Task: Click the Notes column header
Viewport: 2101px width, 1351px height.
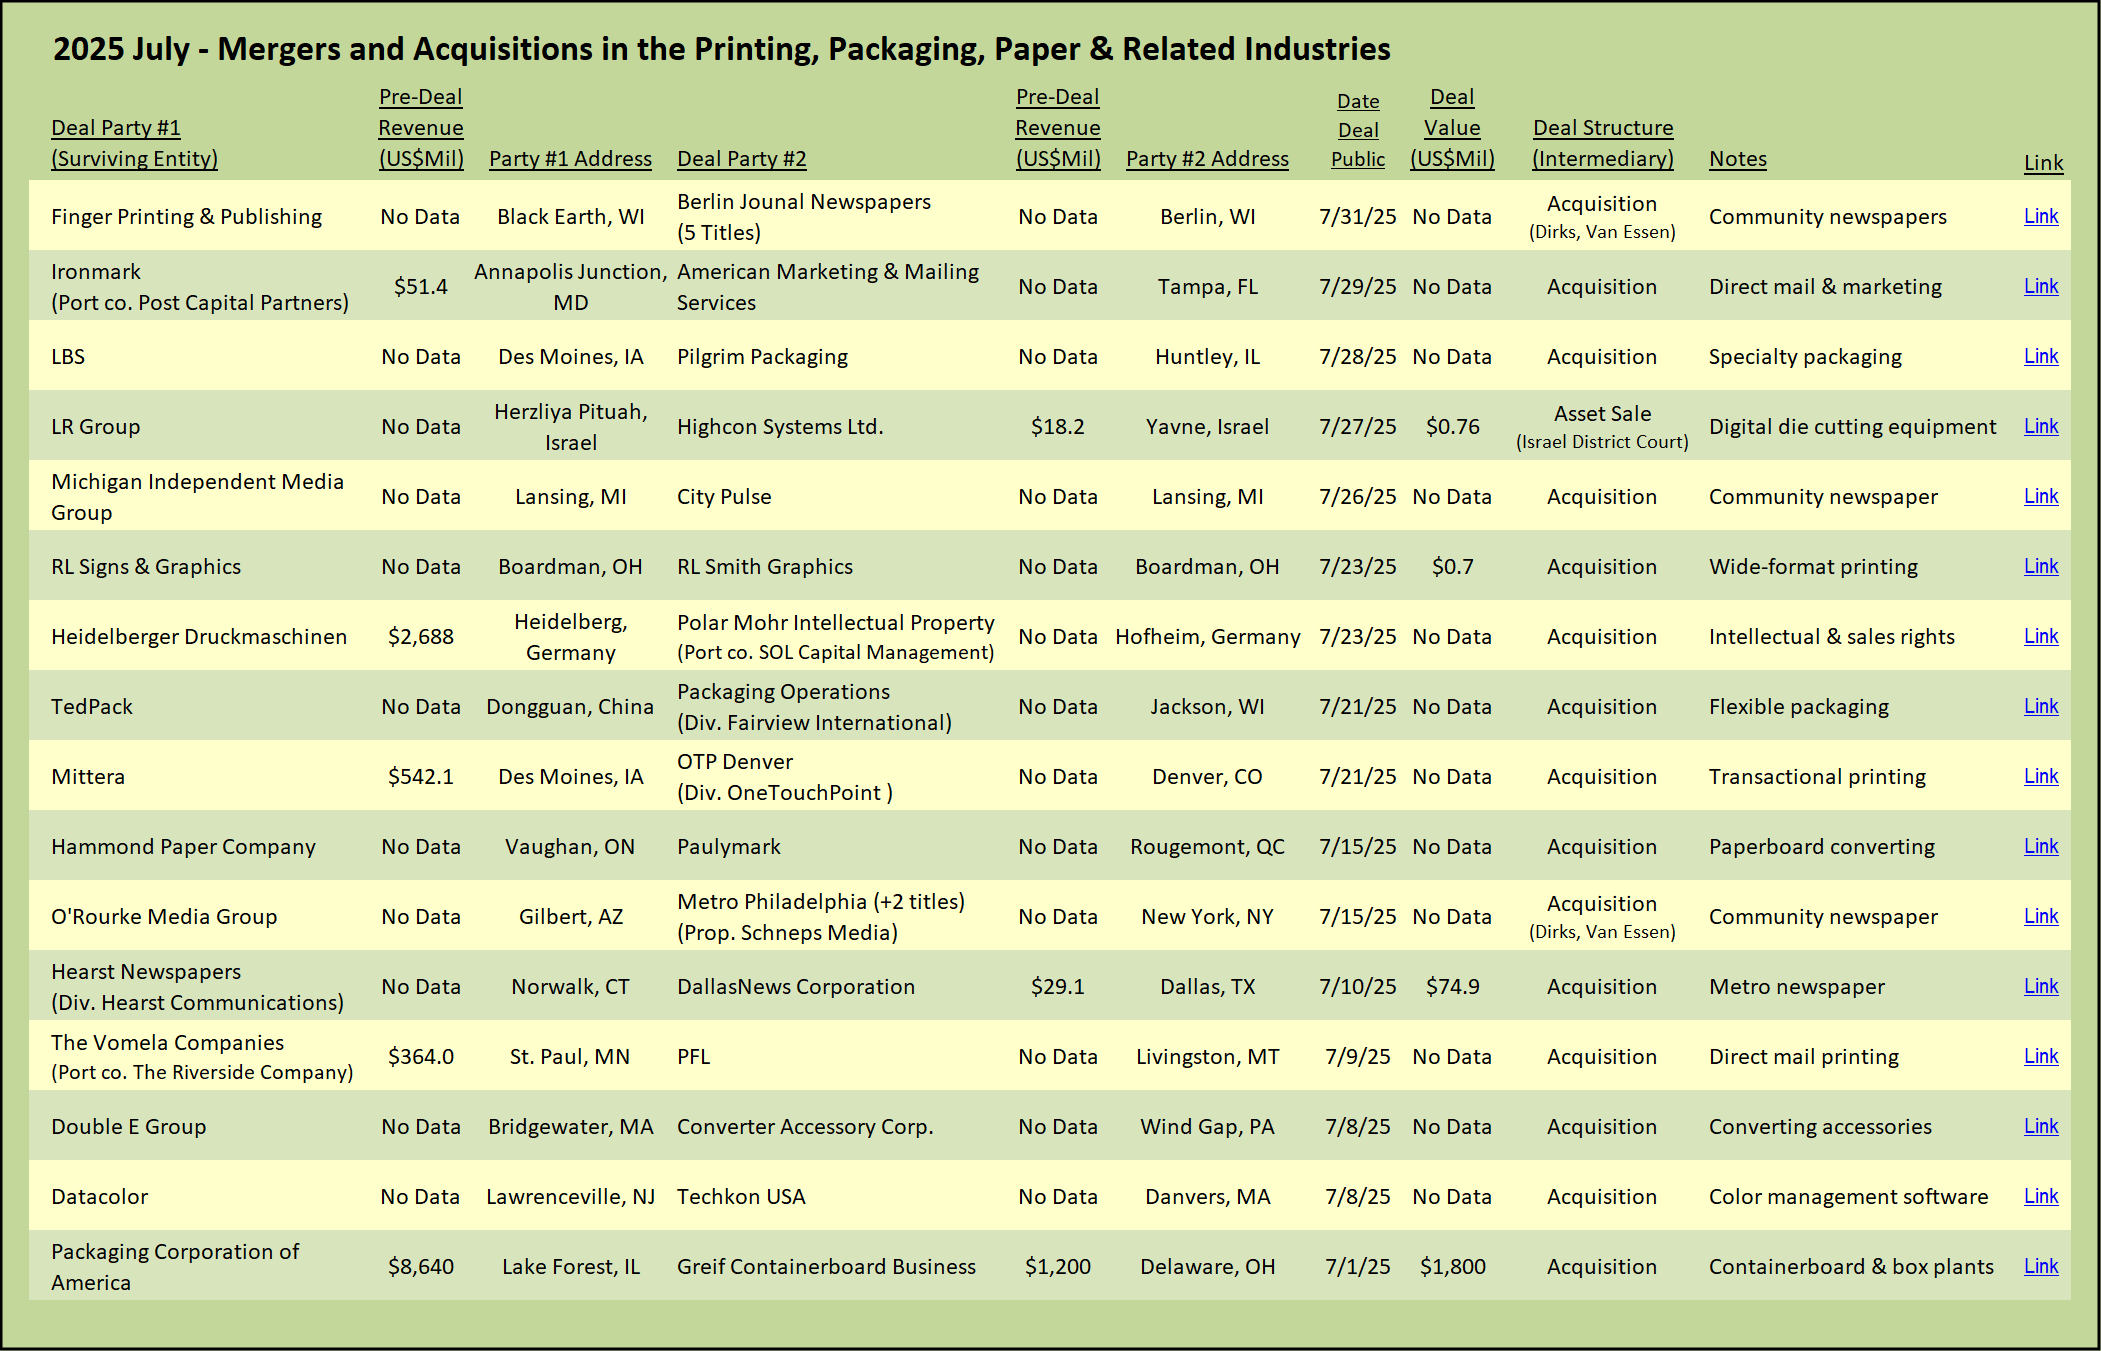Action: pyautogui.click(x=1737, y=159)
